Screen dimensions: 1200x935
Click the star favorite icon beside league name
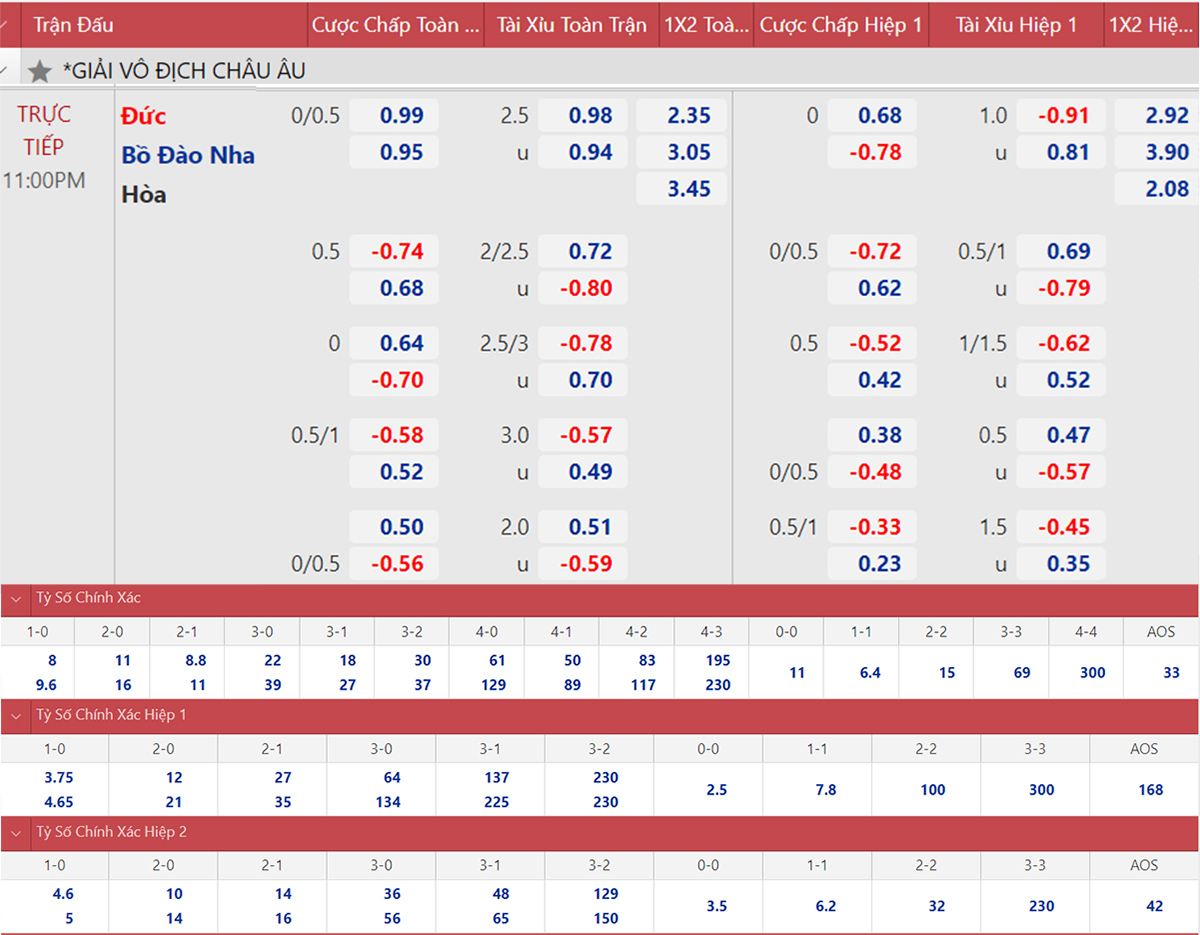[39, 71]
